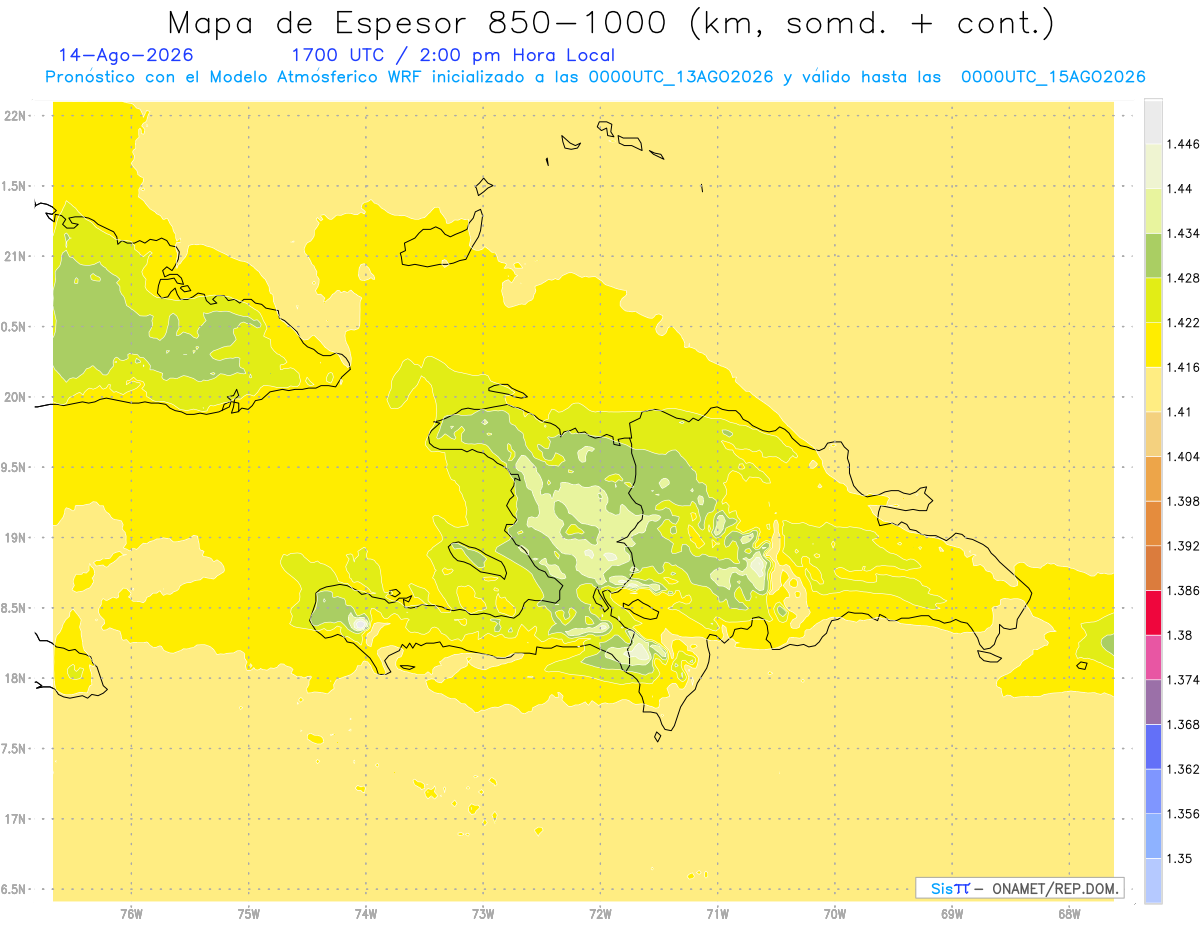Click the latitude label '18N'

point(15,679)
